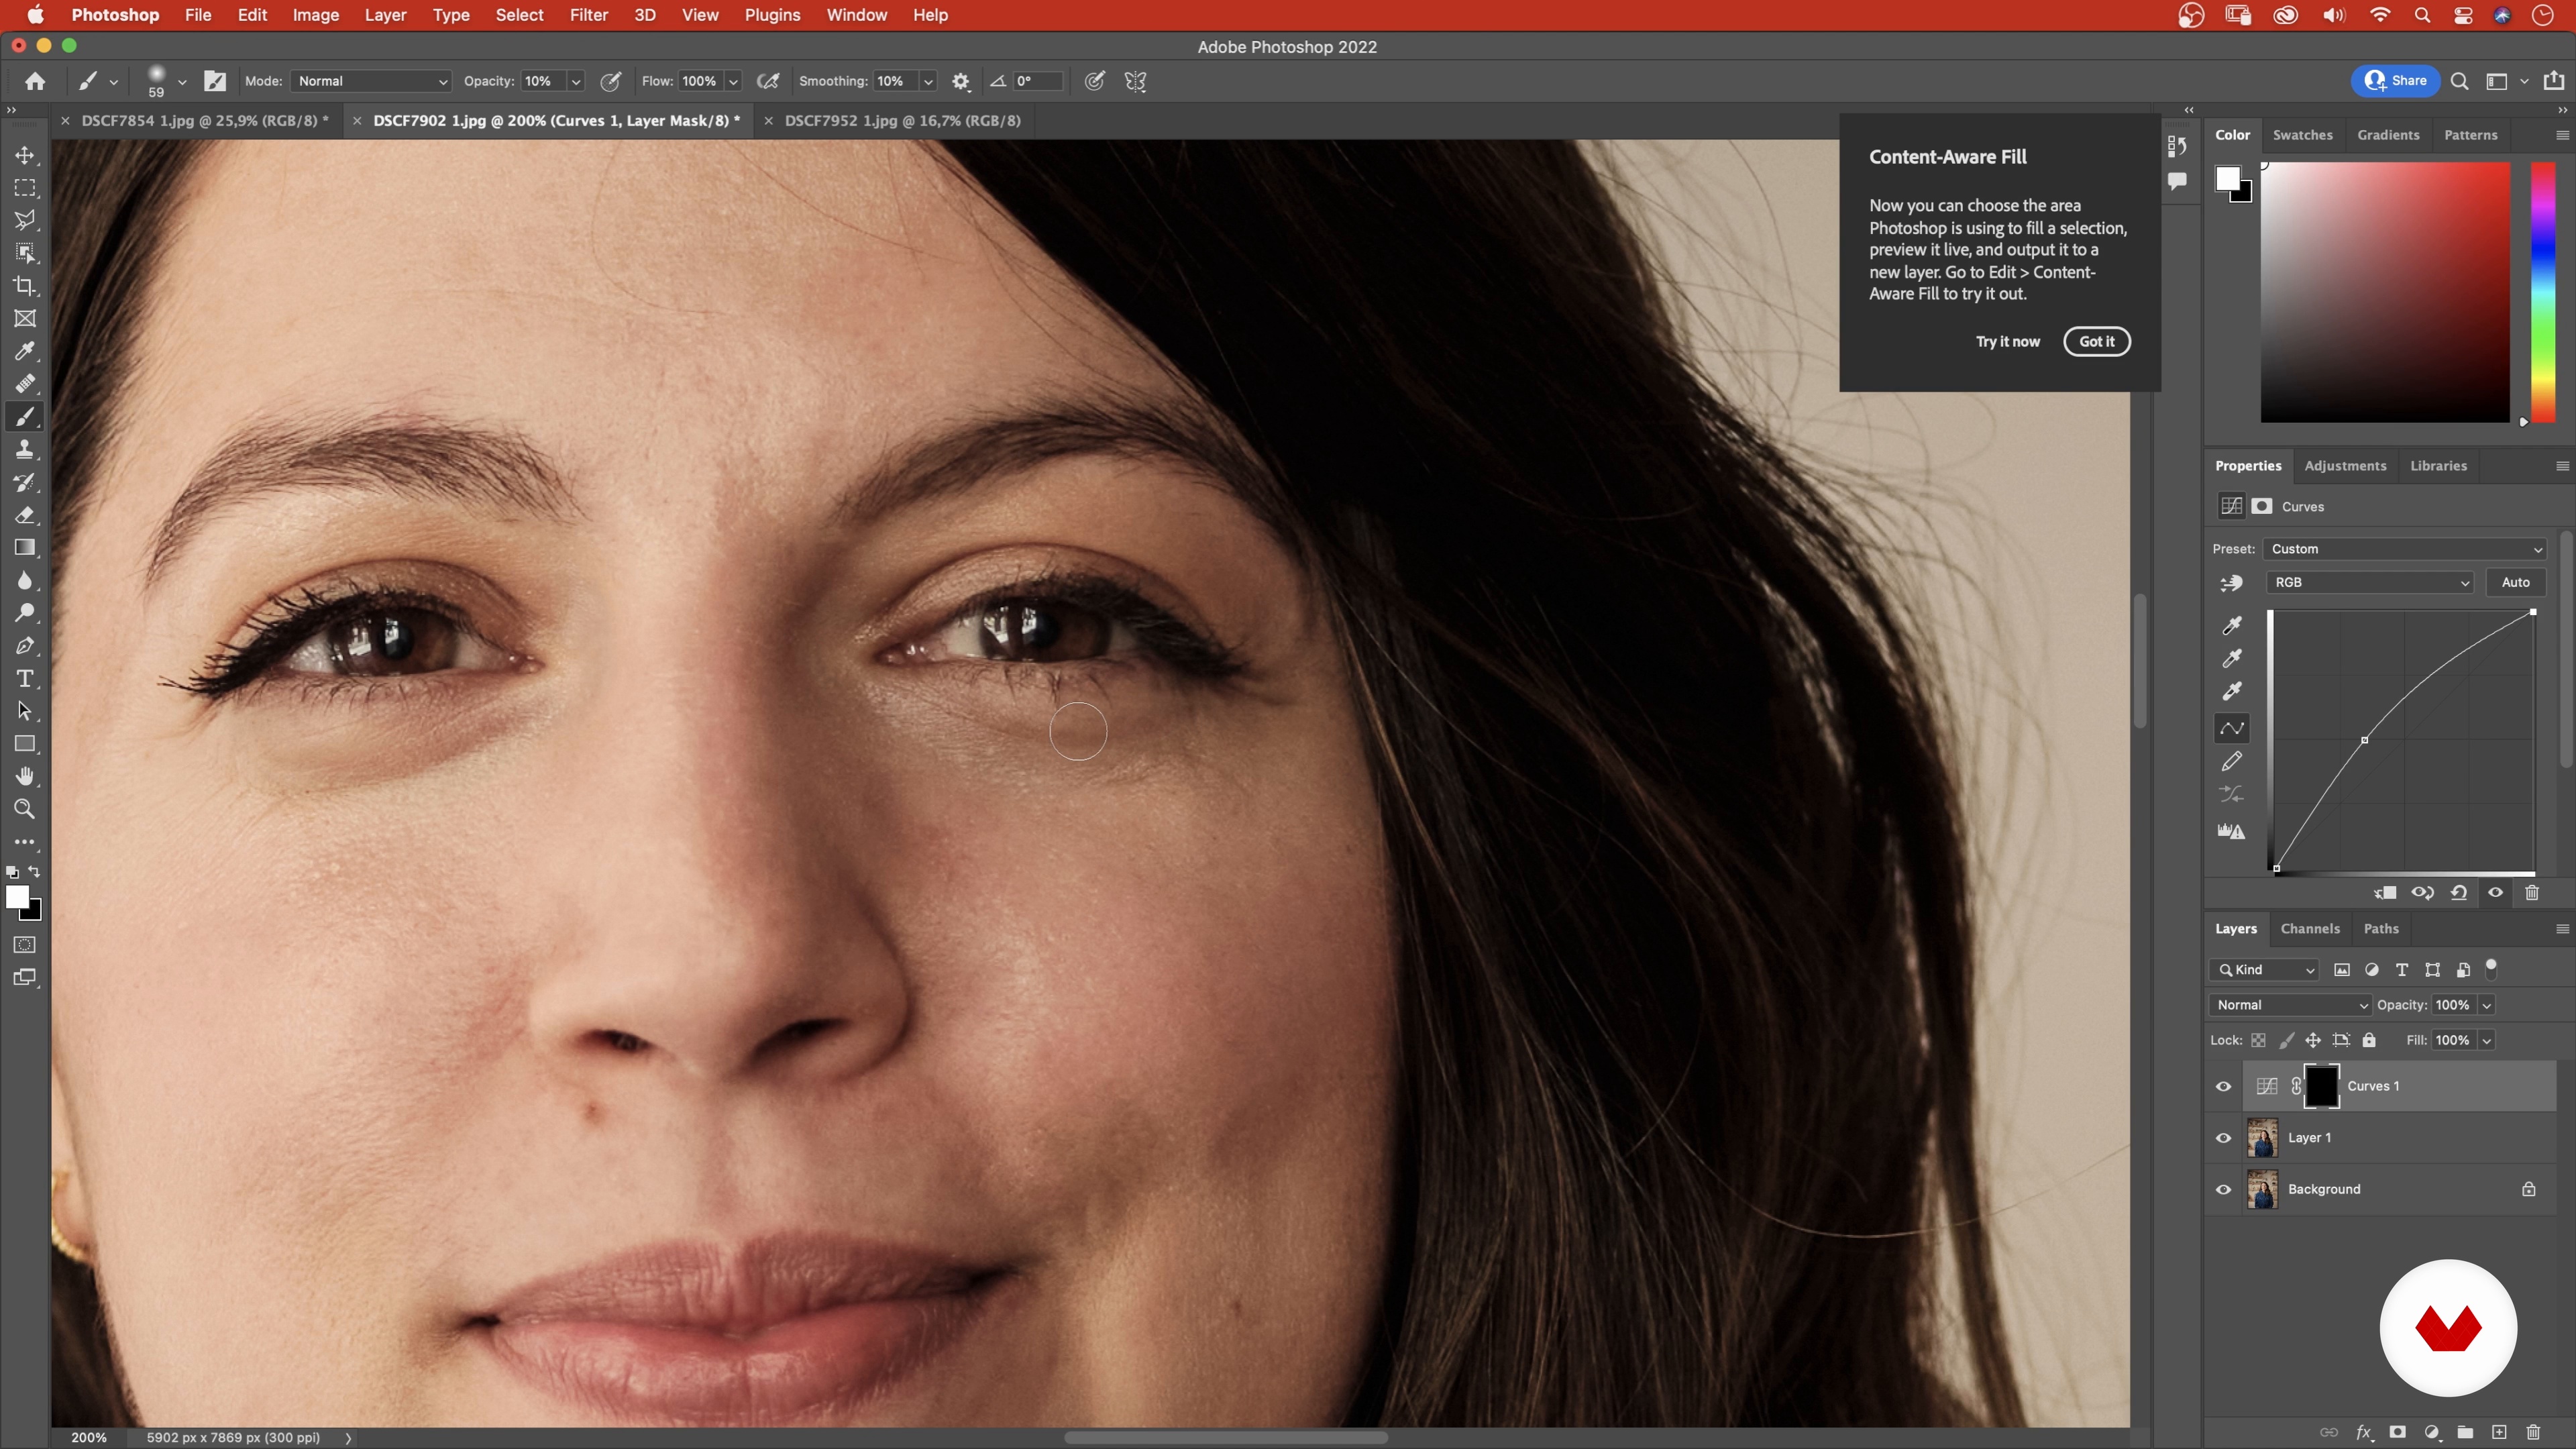Create new group folder icon
The width and height of the screenshot is (2576, 1449).
click(x=2465, y=1432)
